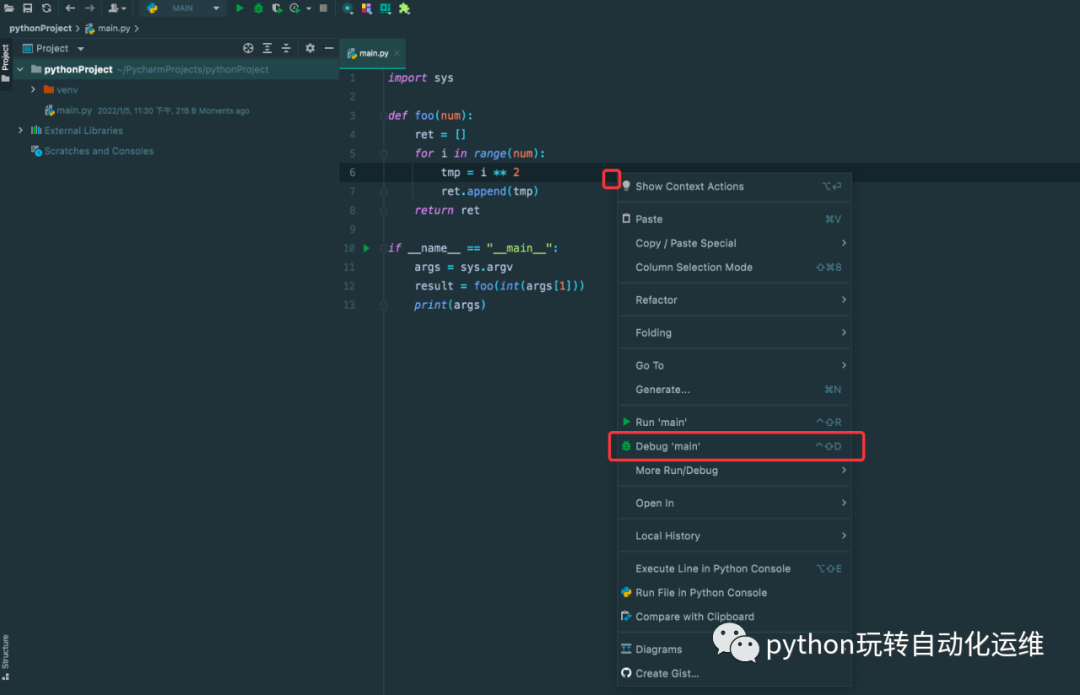Image resolution: width=1080 pixels, height=695 pixels.
Task: Select Debug 'main' from context menu
Action: (x=668, y=446)
